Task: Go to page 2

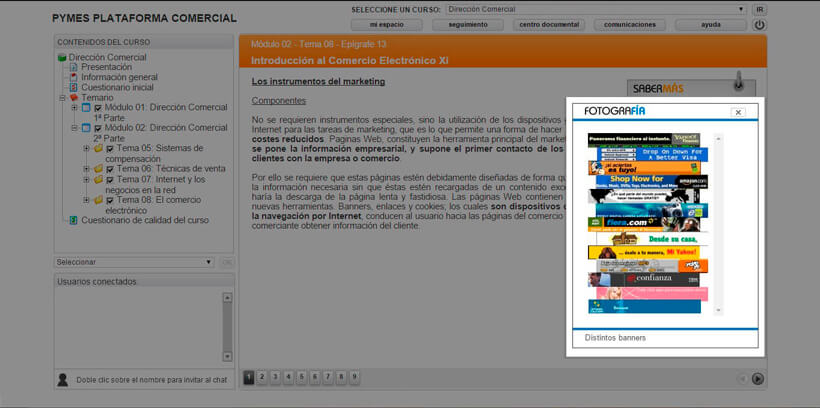Action: pos(262,378)
